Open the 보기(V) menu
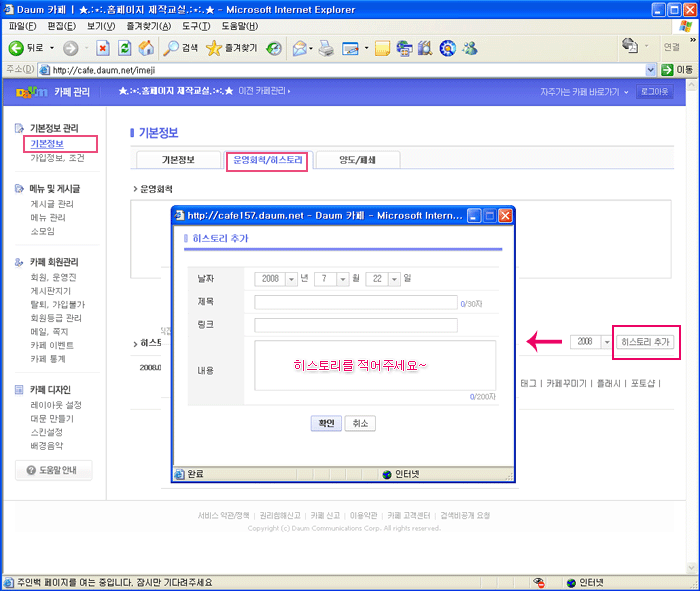The height and width of the screenshot is (591, 700). 101,26
